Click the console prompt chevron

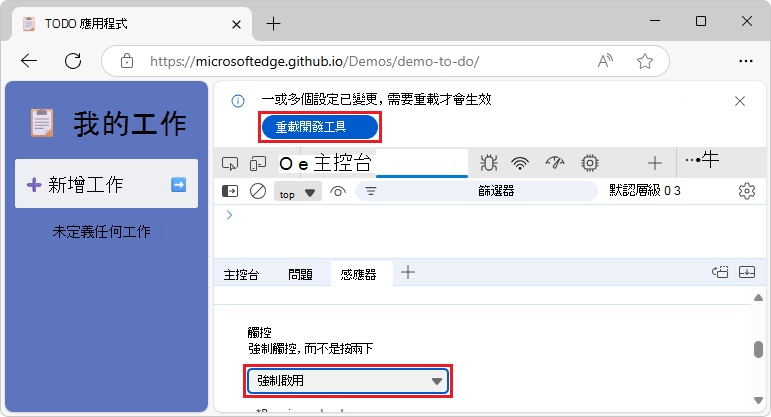pos(229,215)
